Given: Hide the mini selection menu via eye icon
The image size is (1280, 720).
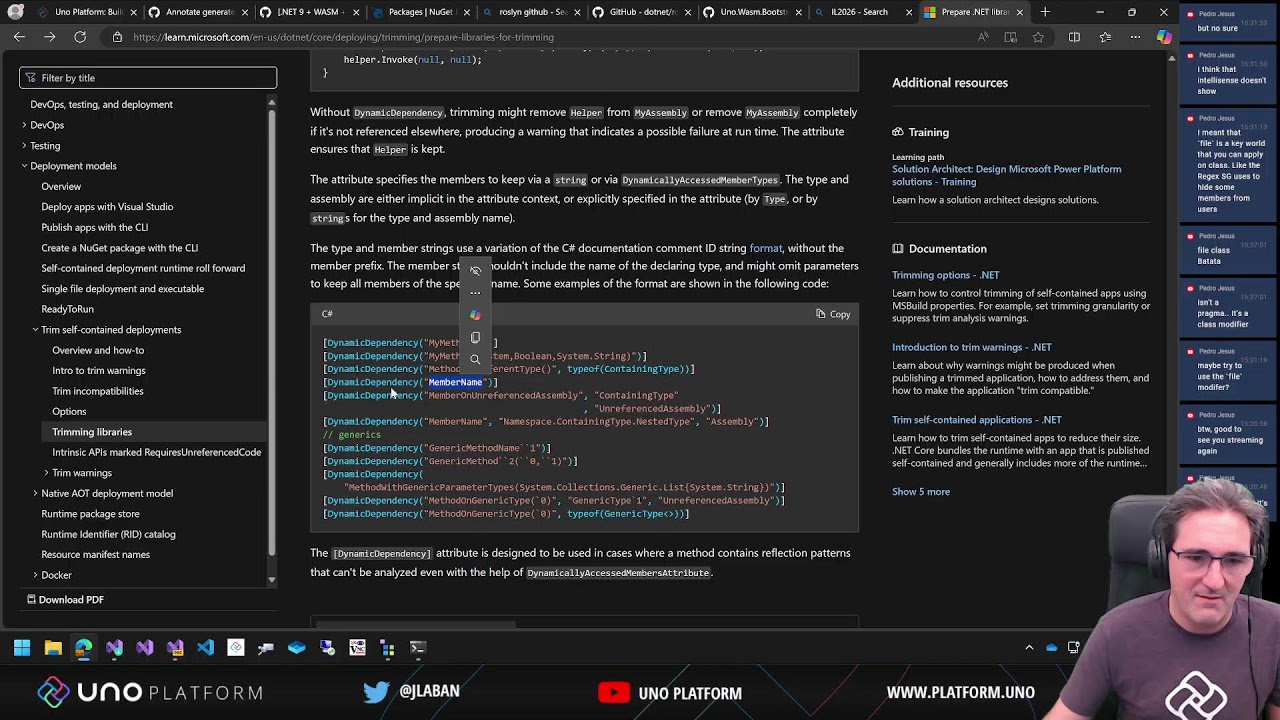Looking at the screenshot, I should (x=475, y=271).
